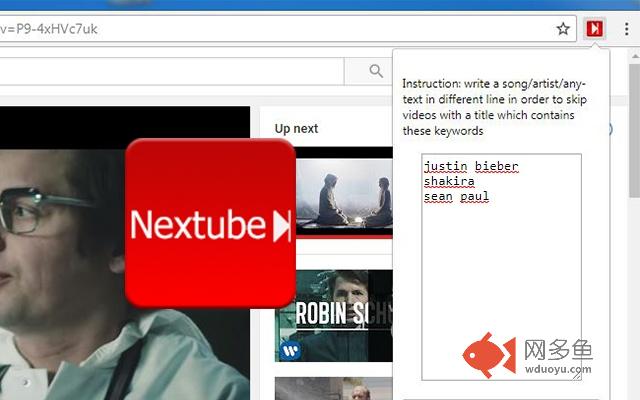Place cursor on "sean paul" line
The width and height of the screenshot is (640, 400).
pyautogui.click(x=455, y=196)
